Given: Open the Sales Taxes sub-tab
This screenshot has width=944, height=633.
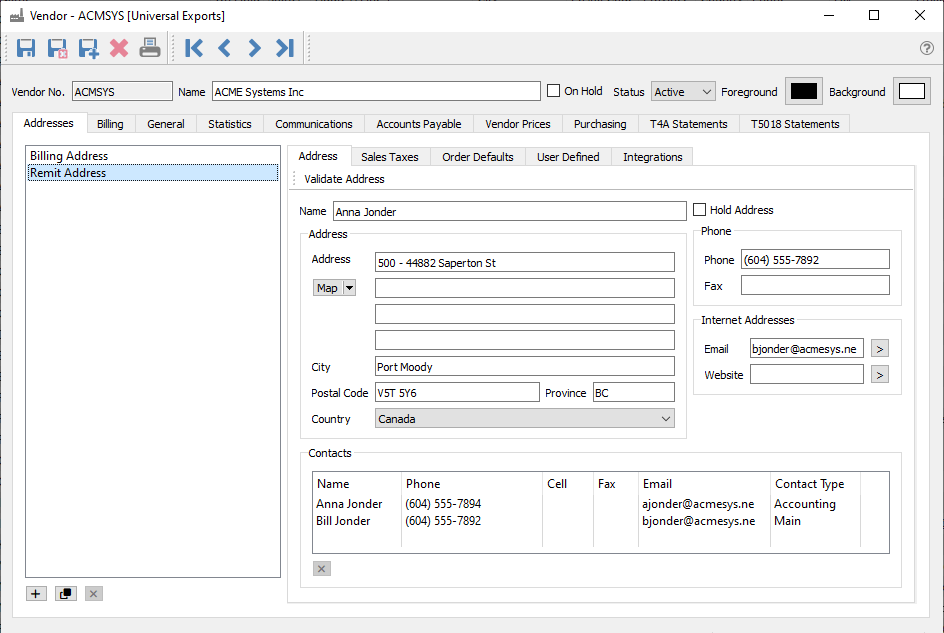Looking at the screenshot, I should (x=389, y=157).
